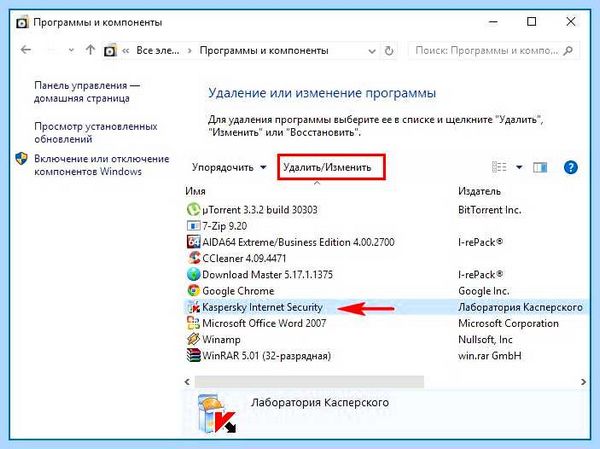Viewport: 600px width, 449px height.
Task: Click the Все эле... breadcrumb
Action: click(x=158, y=51)
